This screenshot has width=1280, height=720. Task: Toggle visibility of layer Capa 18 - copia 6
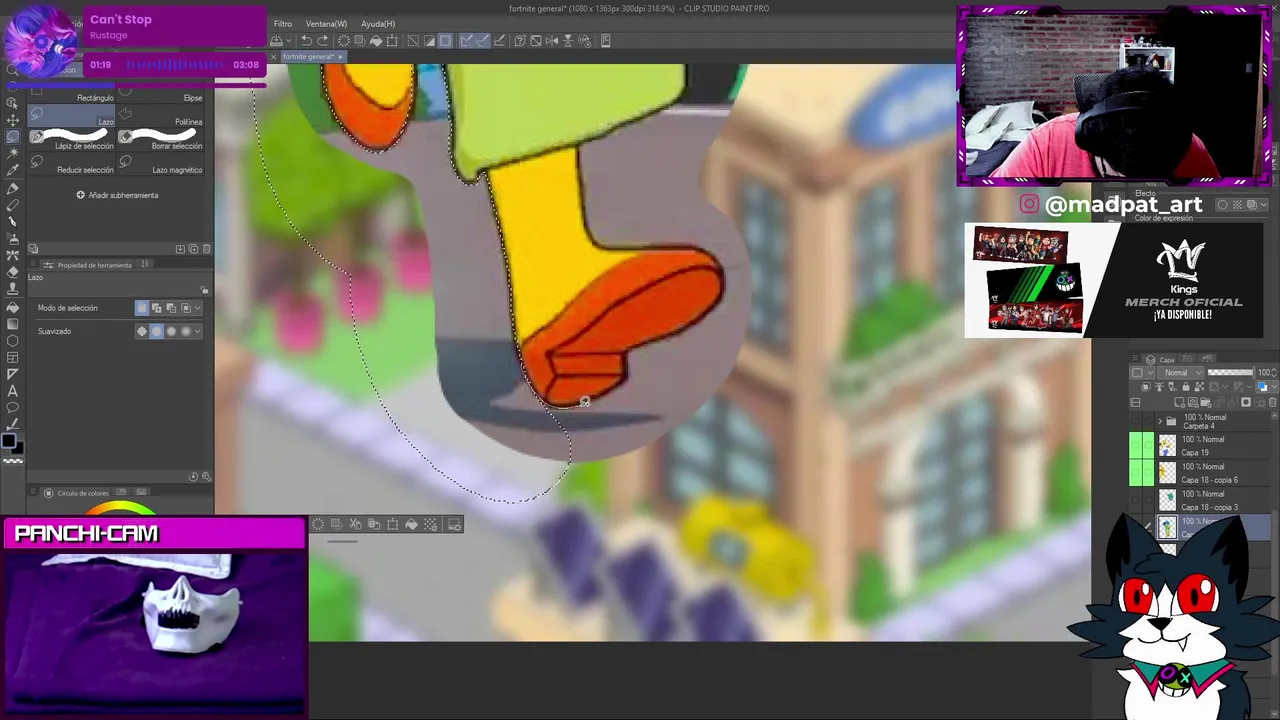[1135, 472]
